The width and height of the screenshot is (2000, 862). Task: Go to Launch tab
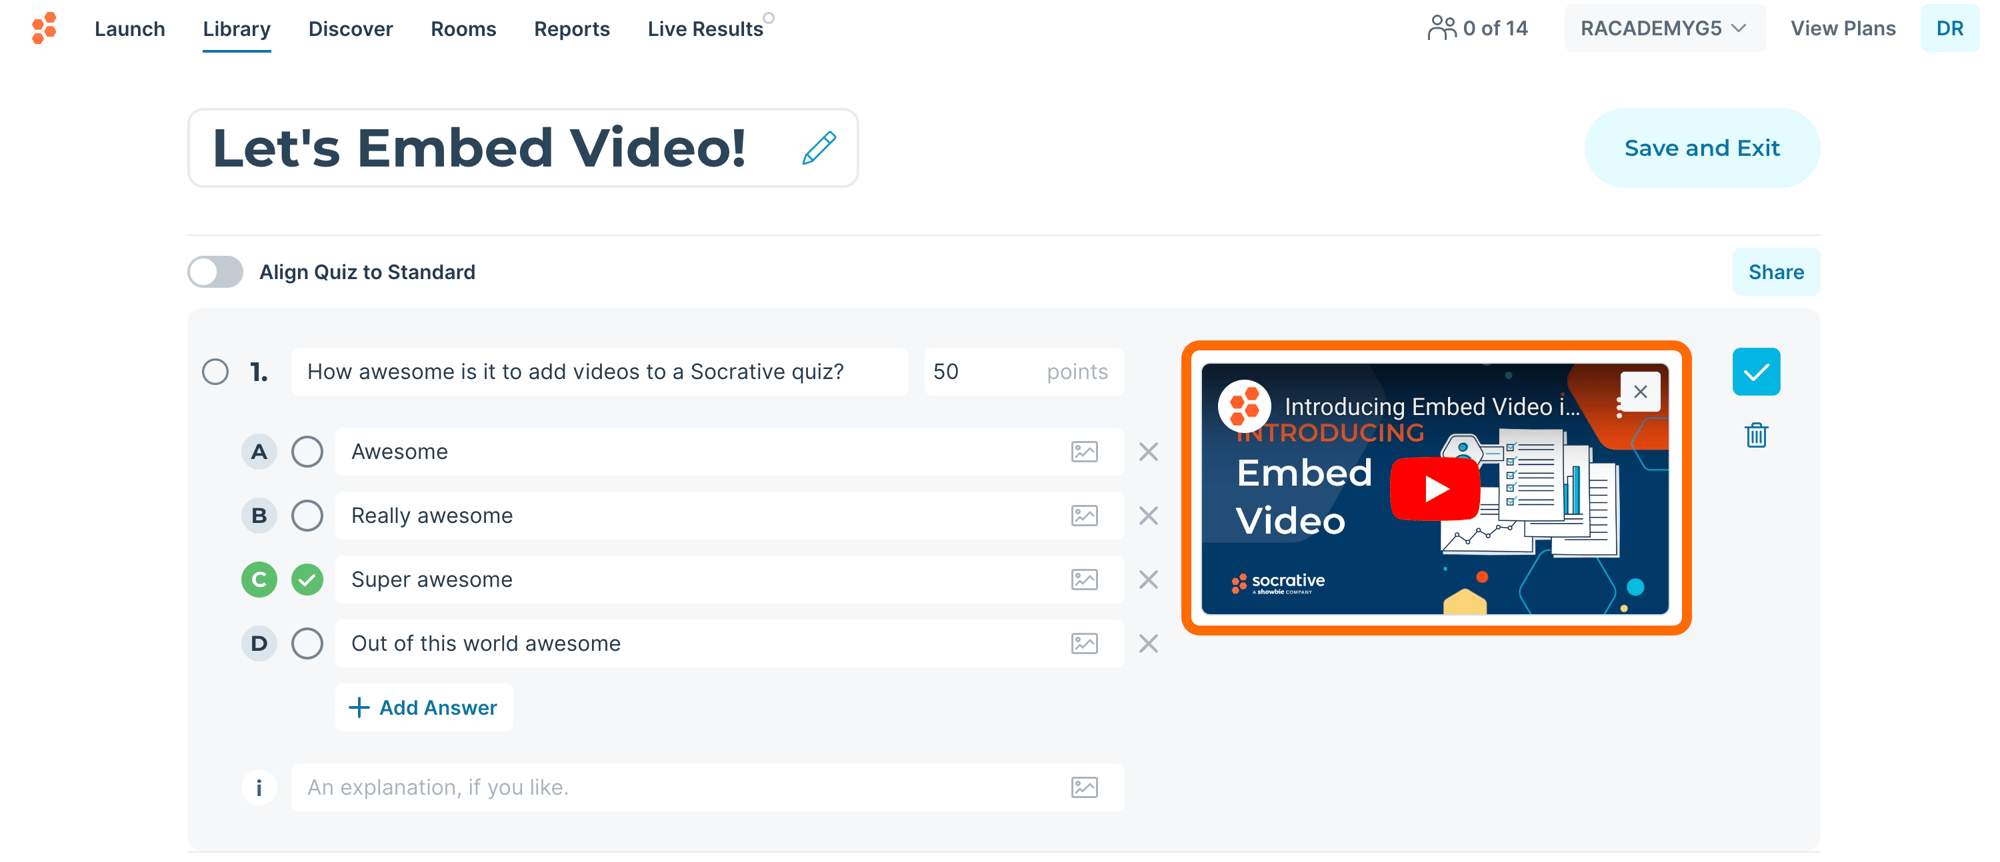point(130,29)
